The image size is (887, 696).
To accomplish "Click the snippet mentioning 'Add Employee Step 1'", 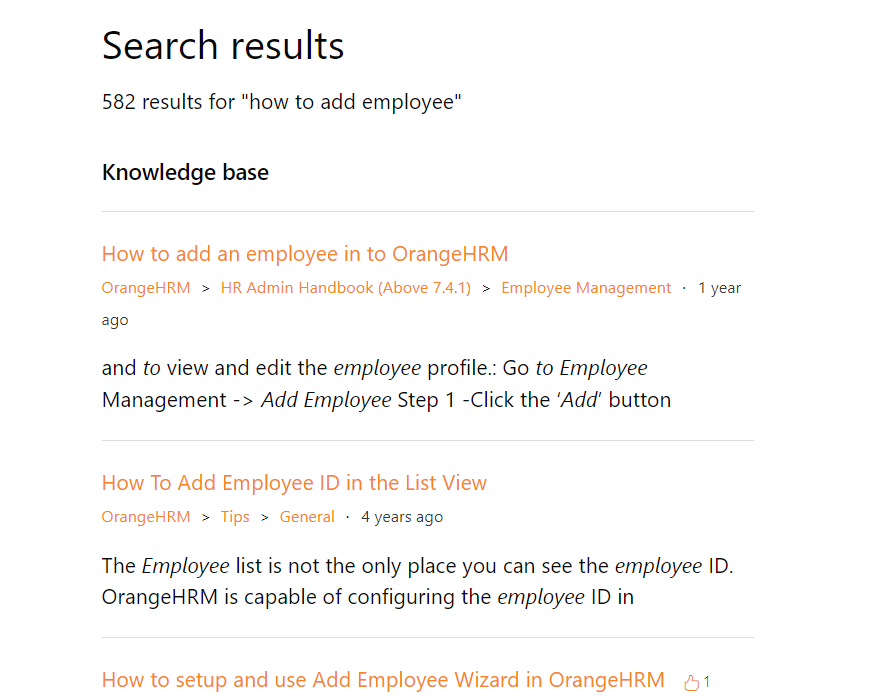I will pyautogui.click(x=386, y=384).
